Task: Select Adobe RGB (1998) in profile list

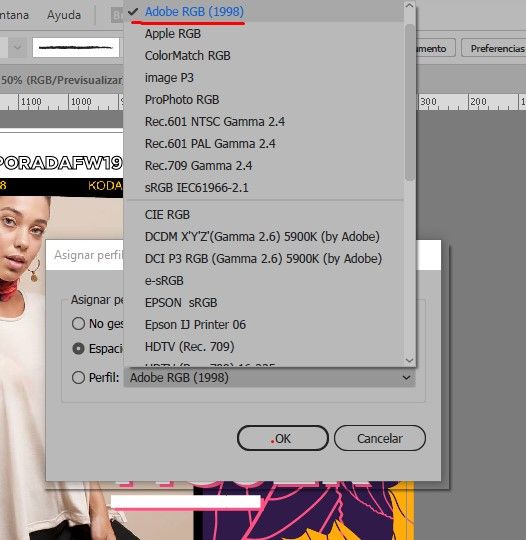Action: (264, 11)
